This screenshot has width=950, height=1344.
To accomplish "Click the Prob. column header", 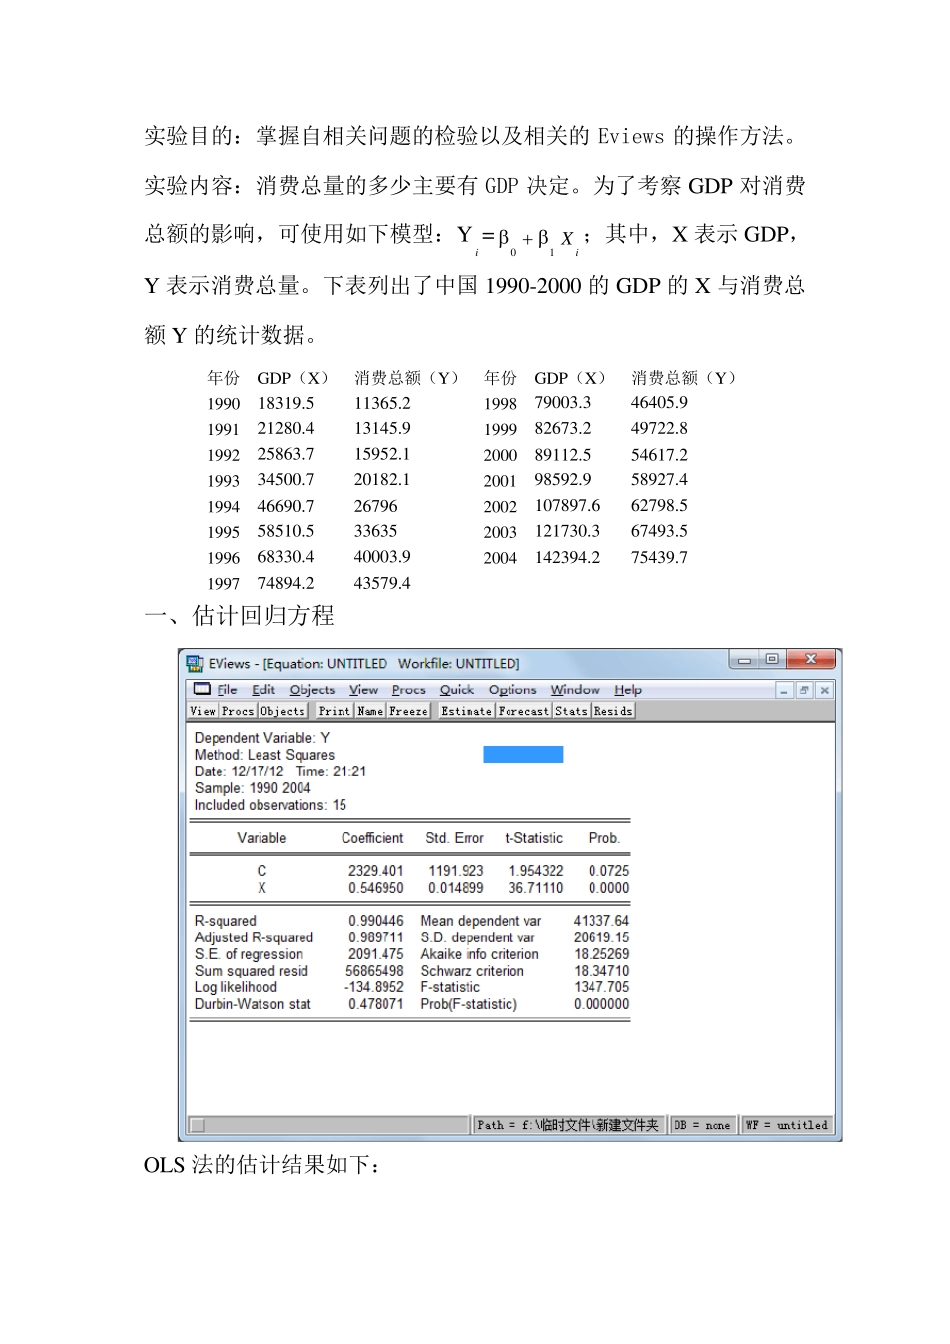I will (604, 838).
